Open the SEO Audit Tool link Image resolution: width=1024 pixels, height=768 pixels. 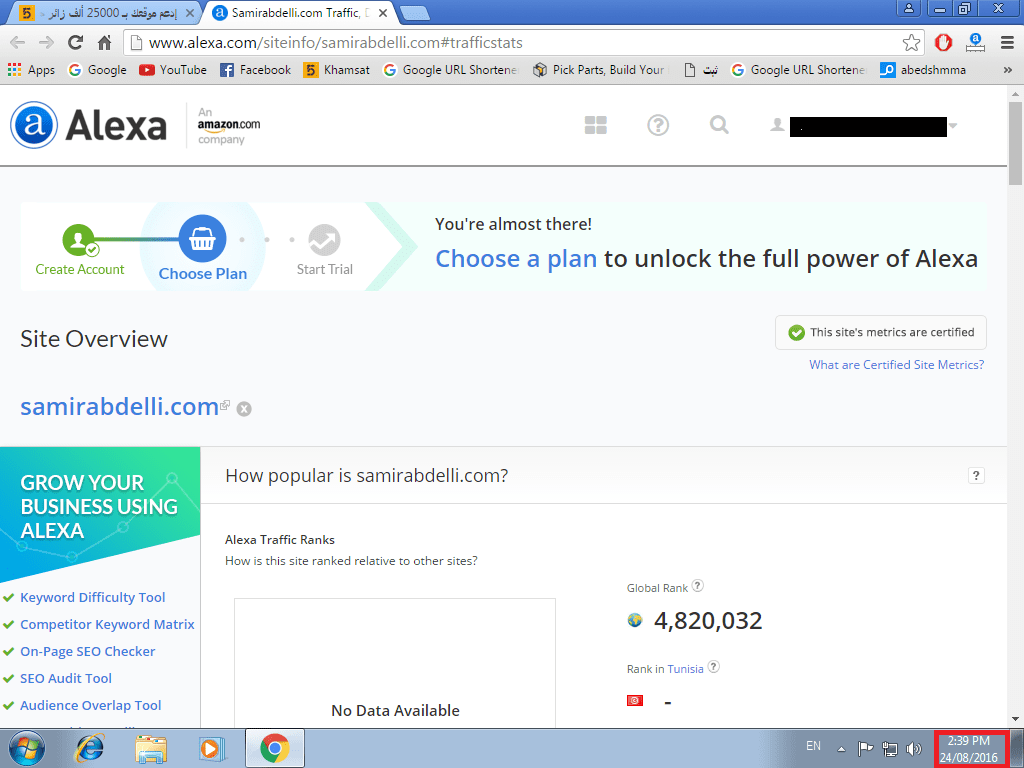tap(65, 679)
